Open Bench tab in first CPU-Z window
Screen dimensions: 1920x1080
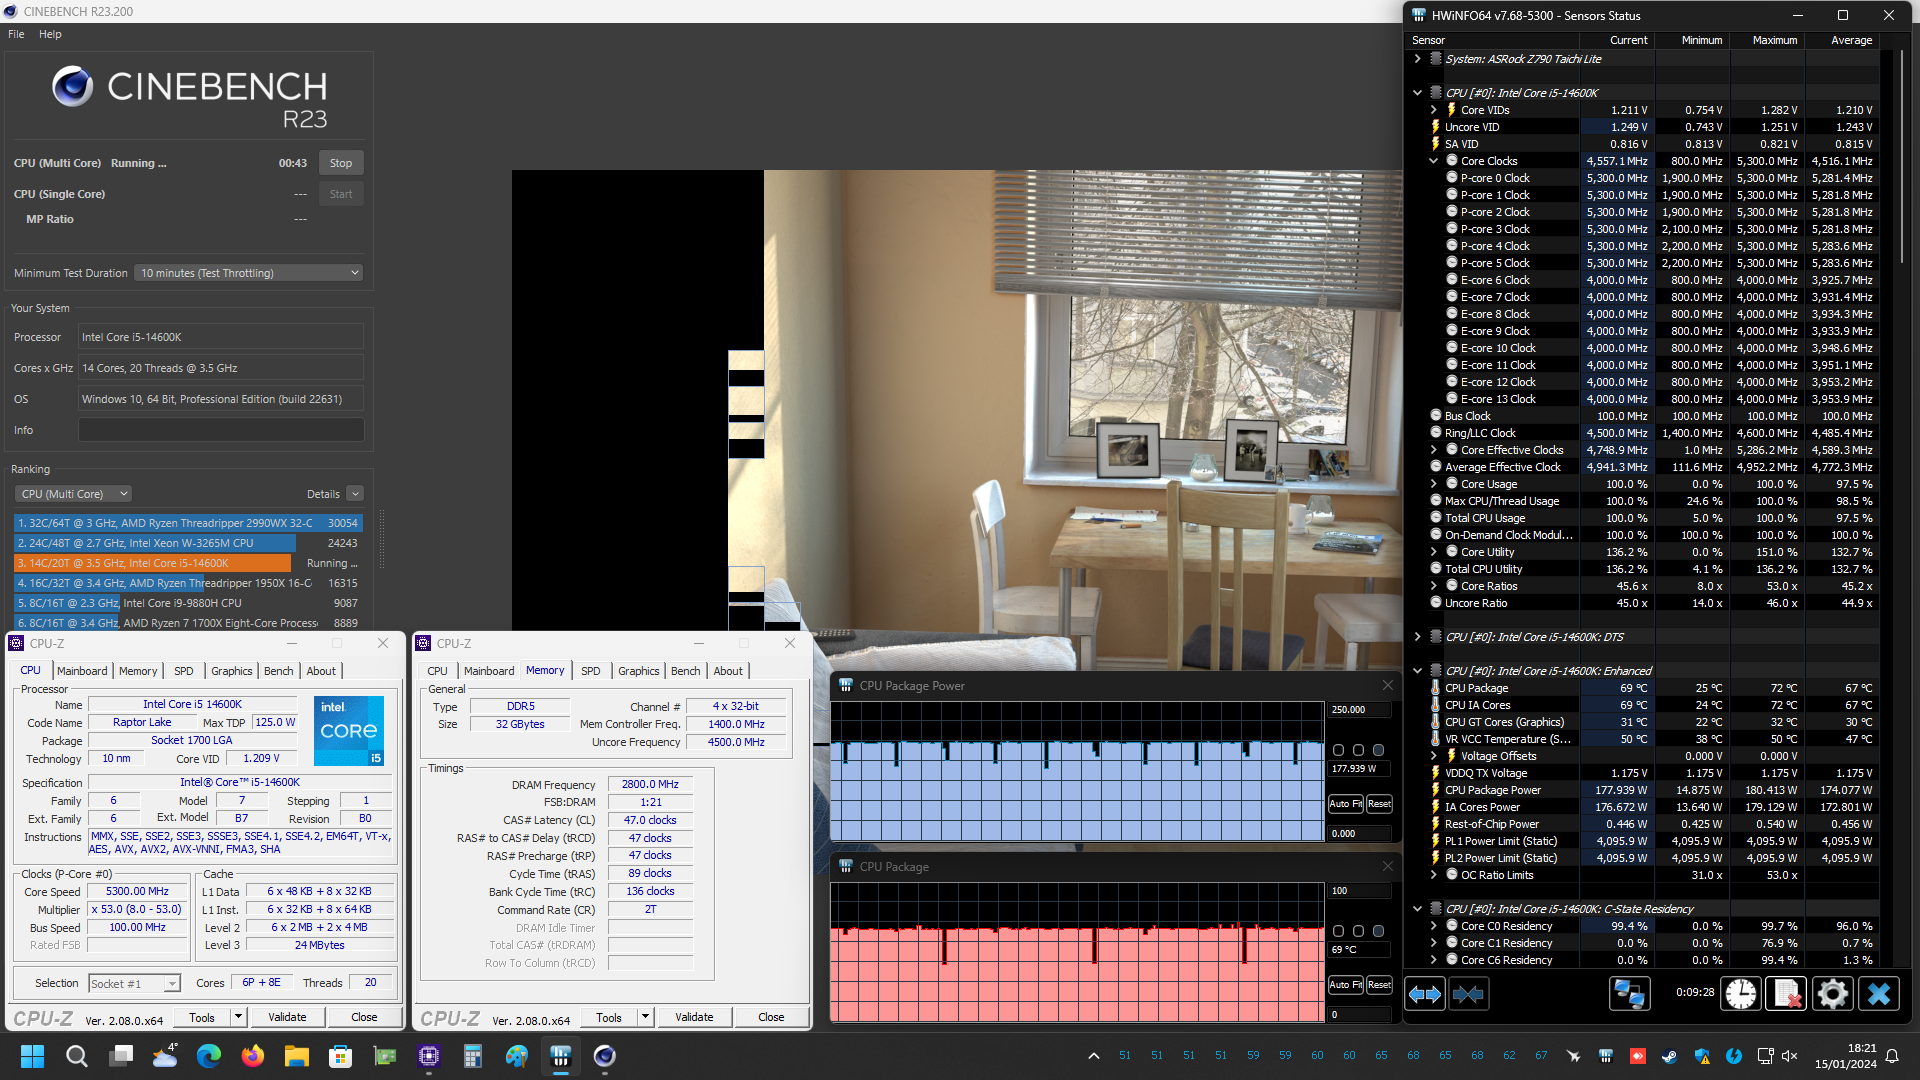(x=278, y=671)
